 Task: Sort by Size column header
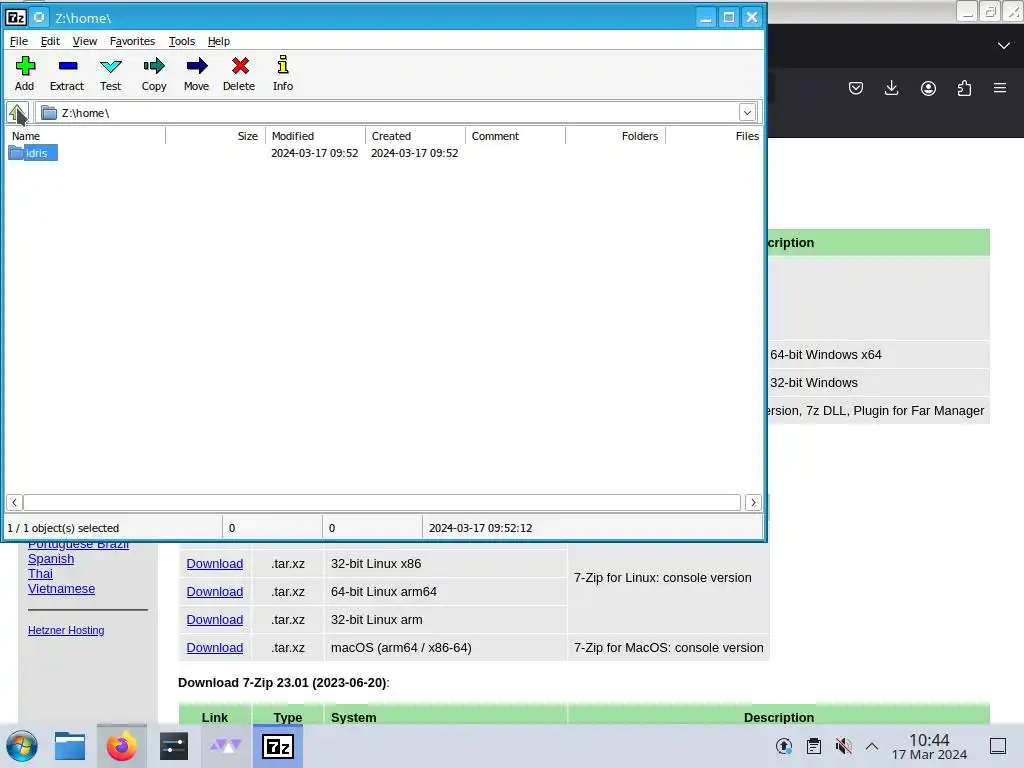[216, 136]
